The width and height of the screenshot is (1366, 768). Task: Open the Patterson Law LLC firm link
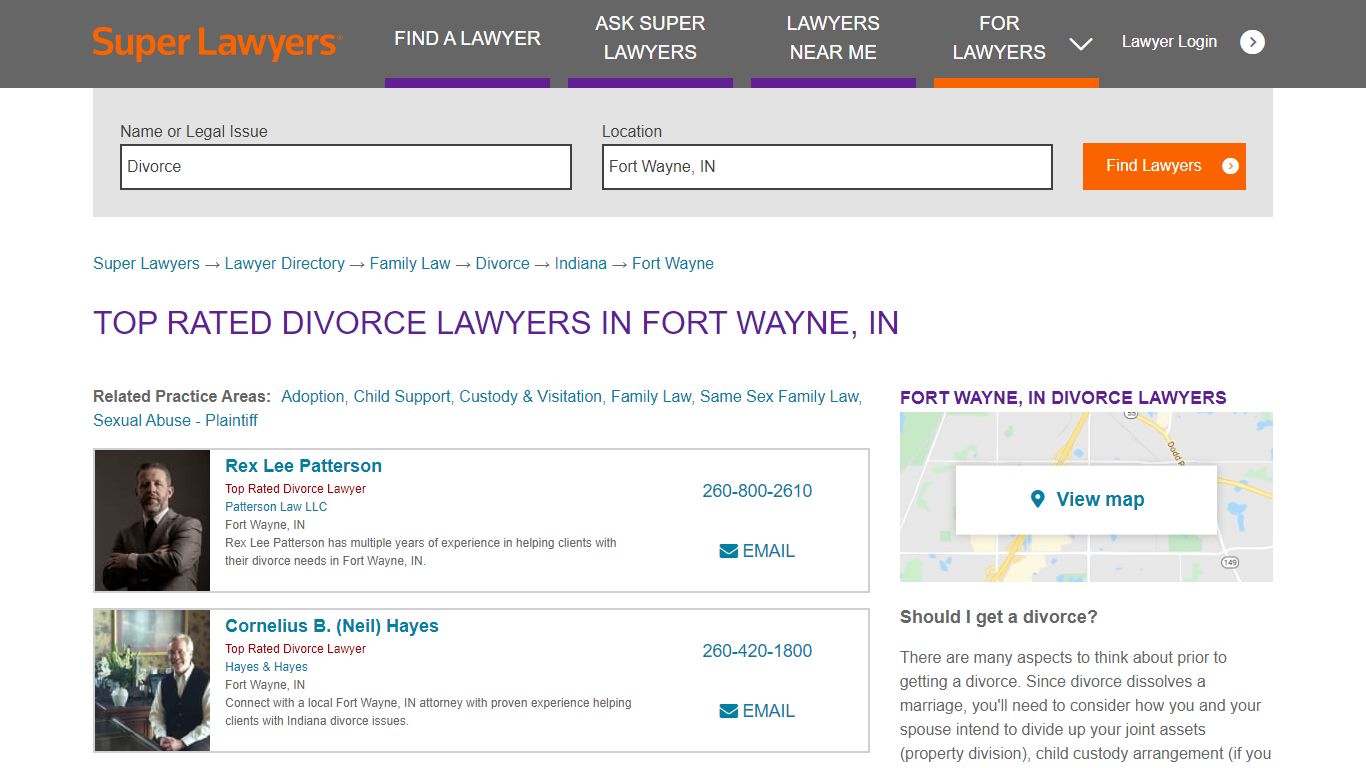pos(276,507)
